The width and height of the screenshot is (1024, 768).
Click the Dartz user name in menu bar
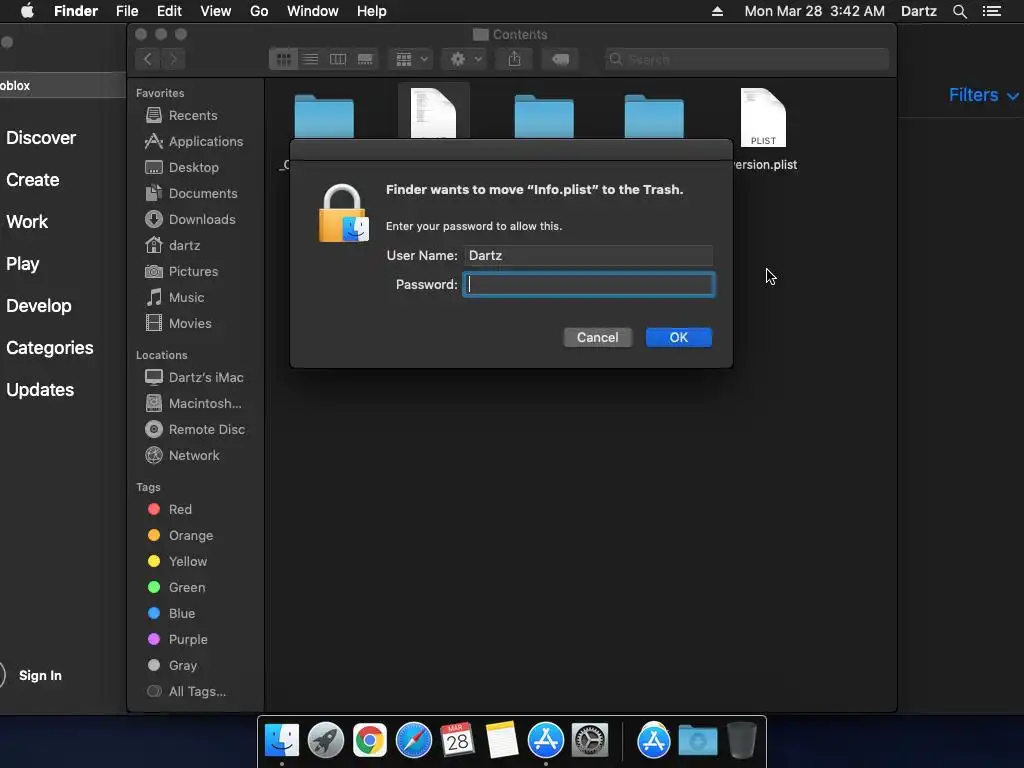pyautogui.click(x=918, y=11)
